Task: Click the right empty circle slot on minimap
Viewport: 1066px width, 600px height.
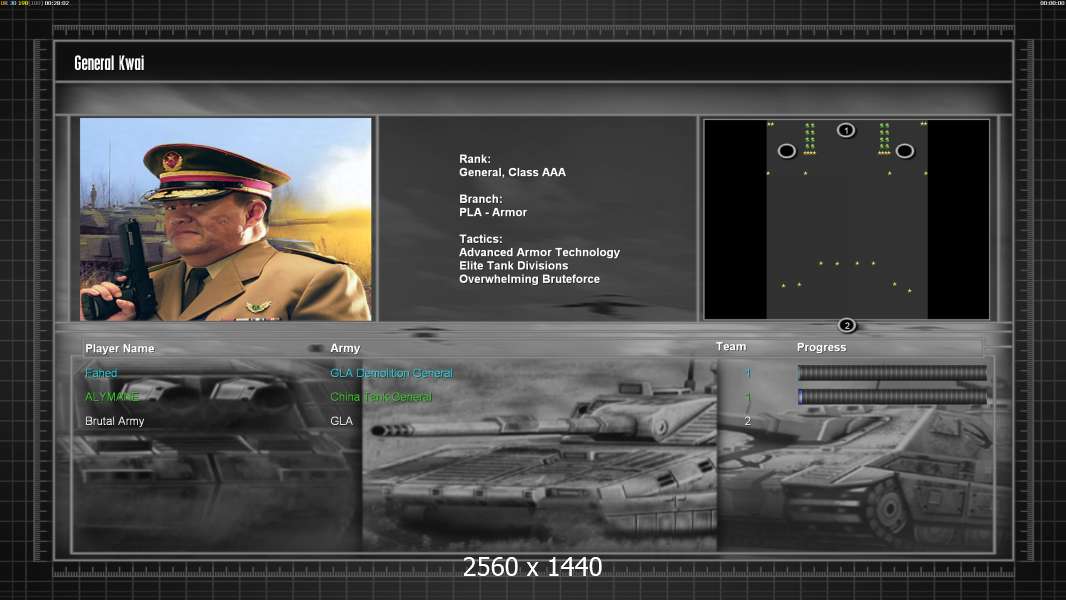Action: click(905, 151)
